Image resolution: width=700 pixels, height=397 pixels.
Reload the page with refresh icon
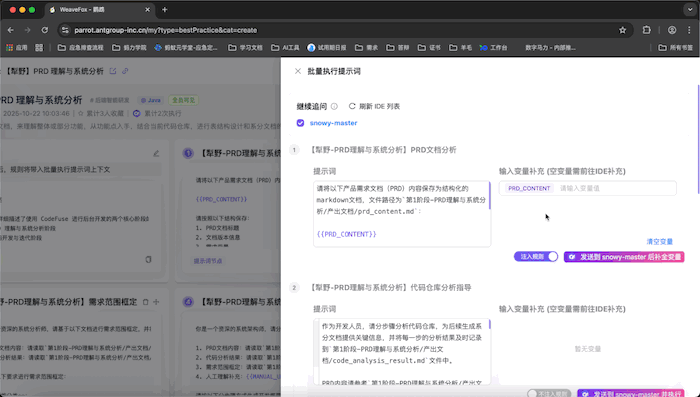pos(45,30)
